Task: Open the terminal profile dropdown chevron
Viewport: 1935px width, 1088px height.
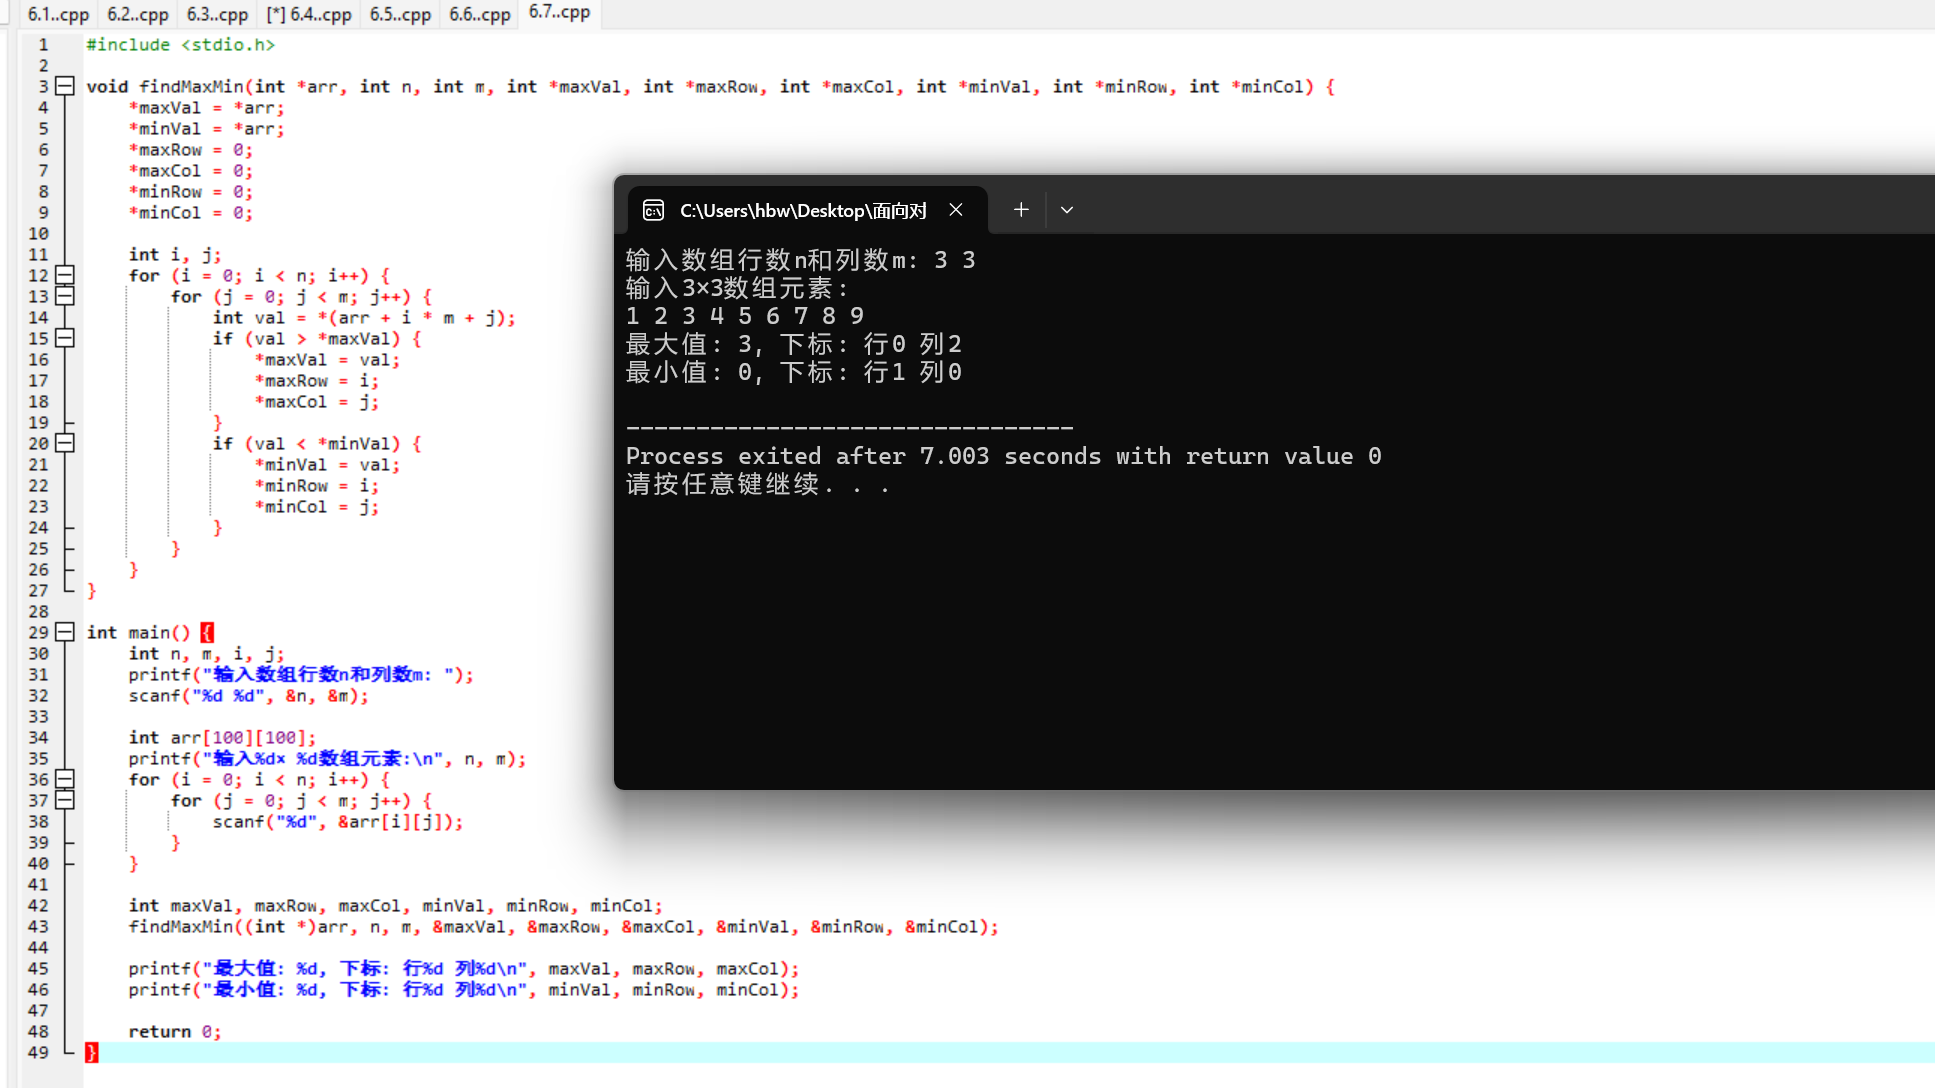Action: (x=1067, y=210)
